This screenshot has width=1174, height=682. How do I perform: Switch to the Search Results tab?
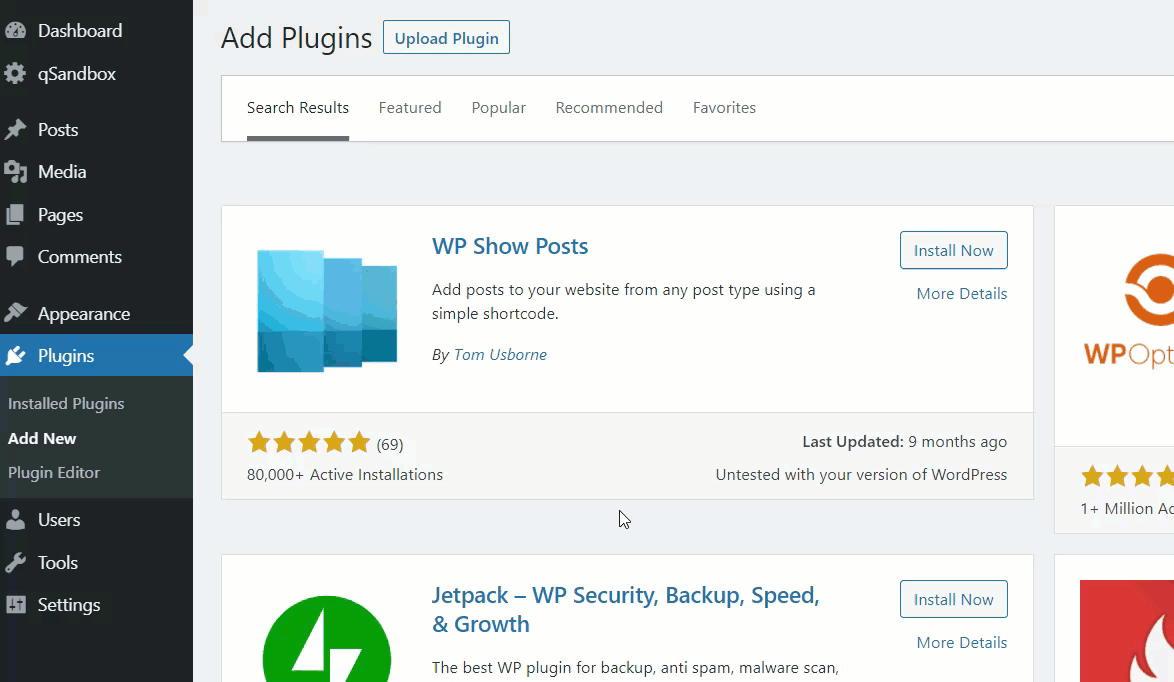point(298,108)
